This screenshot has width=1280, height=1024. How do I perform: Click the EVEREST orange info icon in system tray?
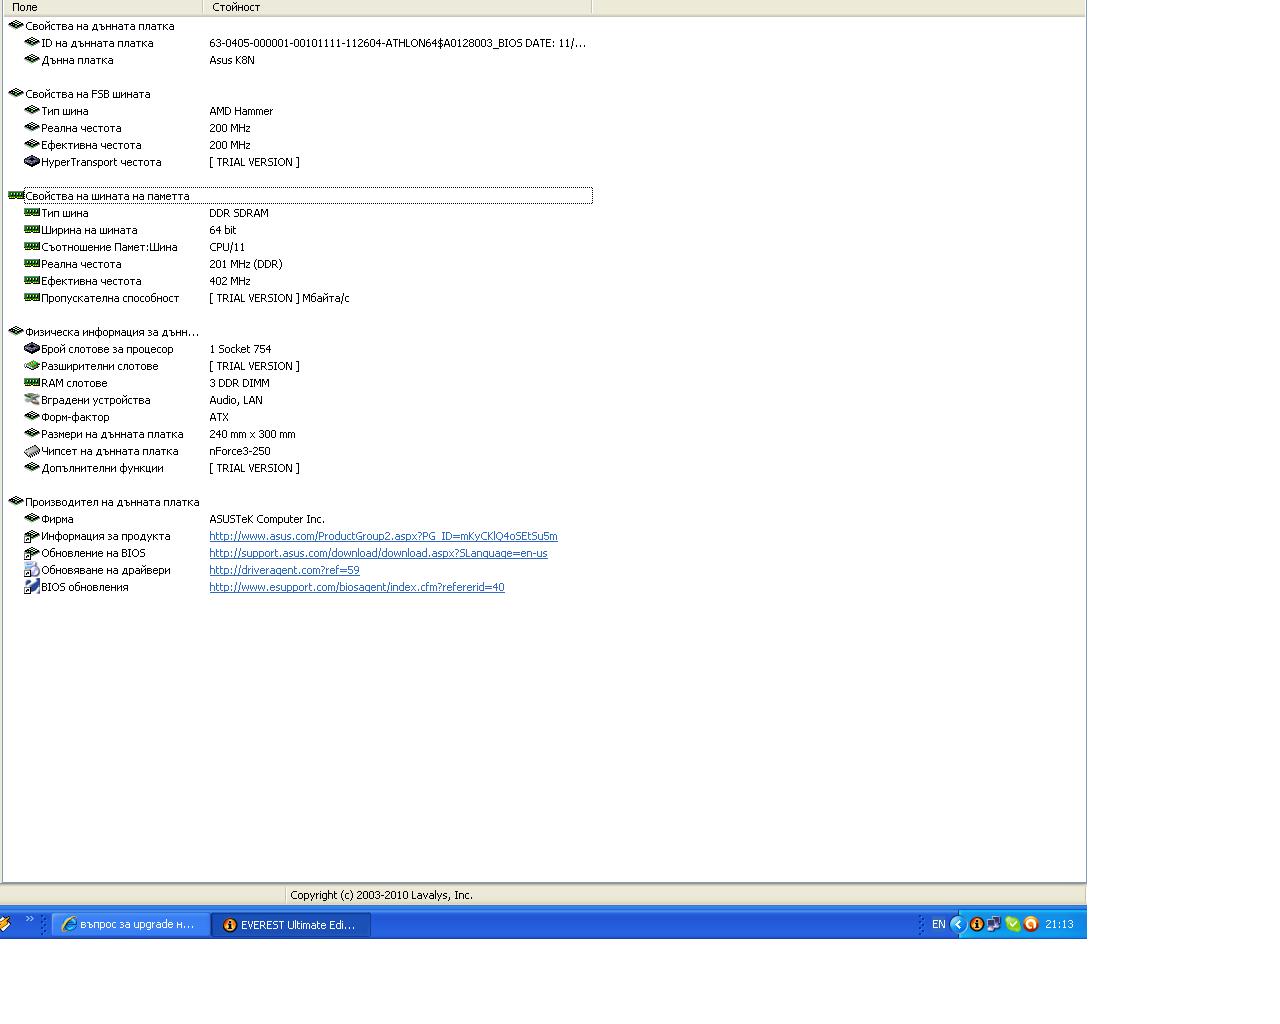point(976,924)
